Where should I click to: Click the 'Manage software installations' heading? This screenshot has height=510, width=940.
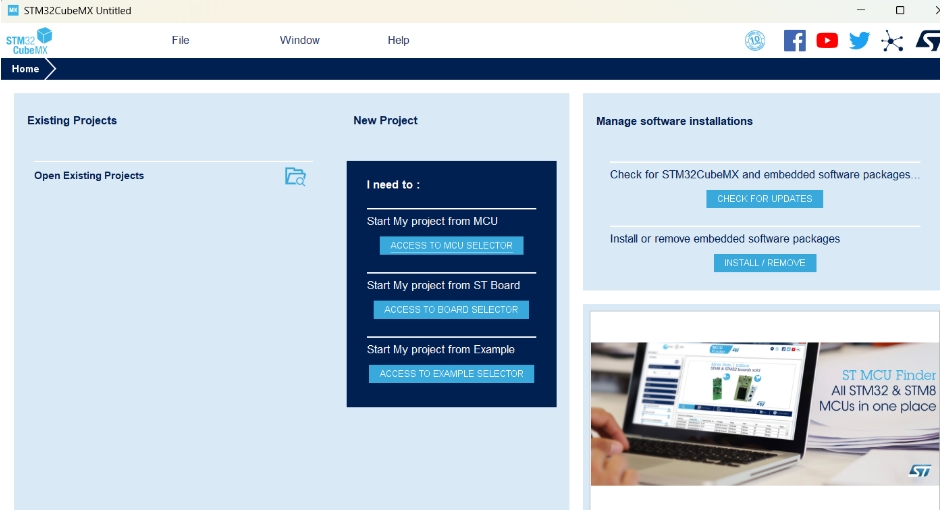674,121
